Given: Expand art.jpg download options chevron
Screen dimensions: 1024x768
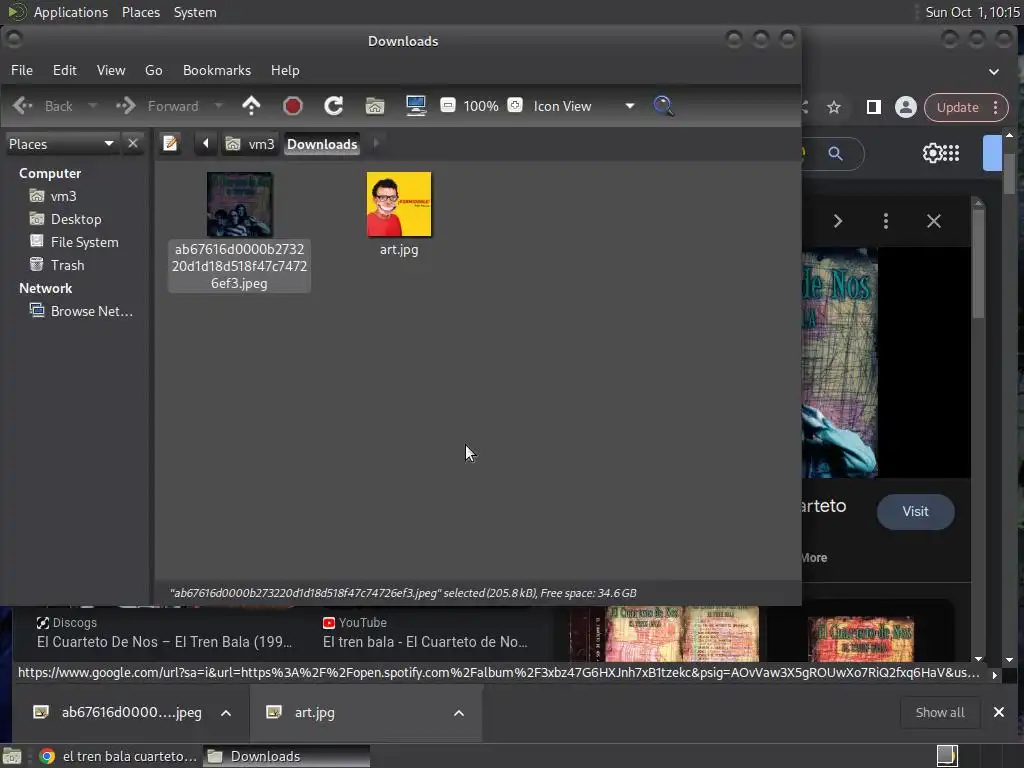Looking at the screenshot, I should 459,713.
